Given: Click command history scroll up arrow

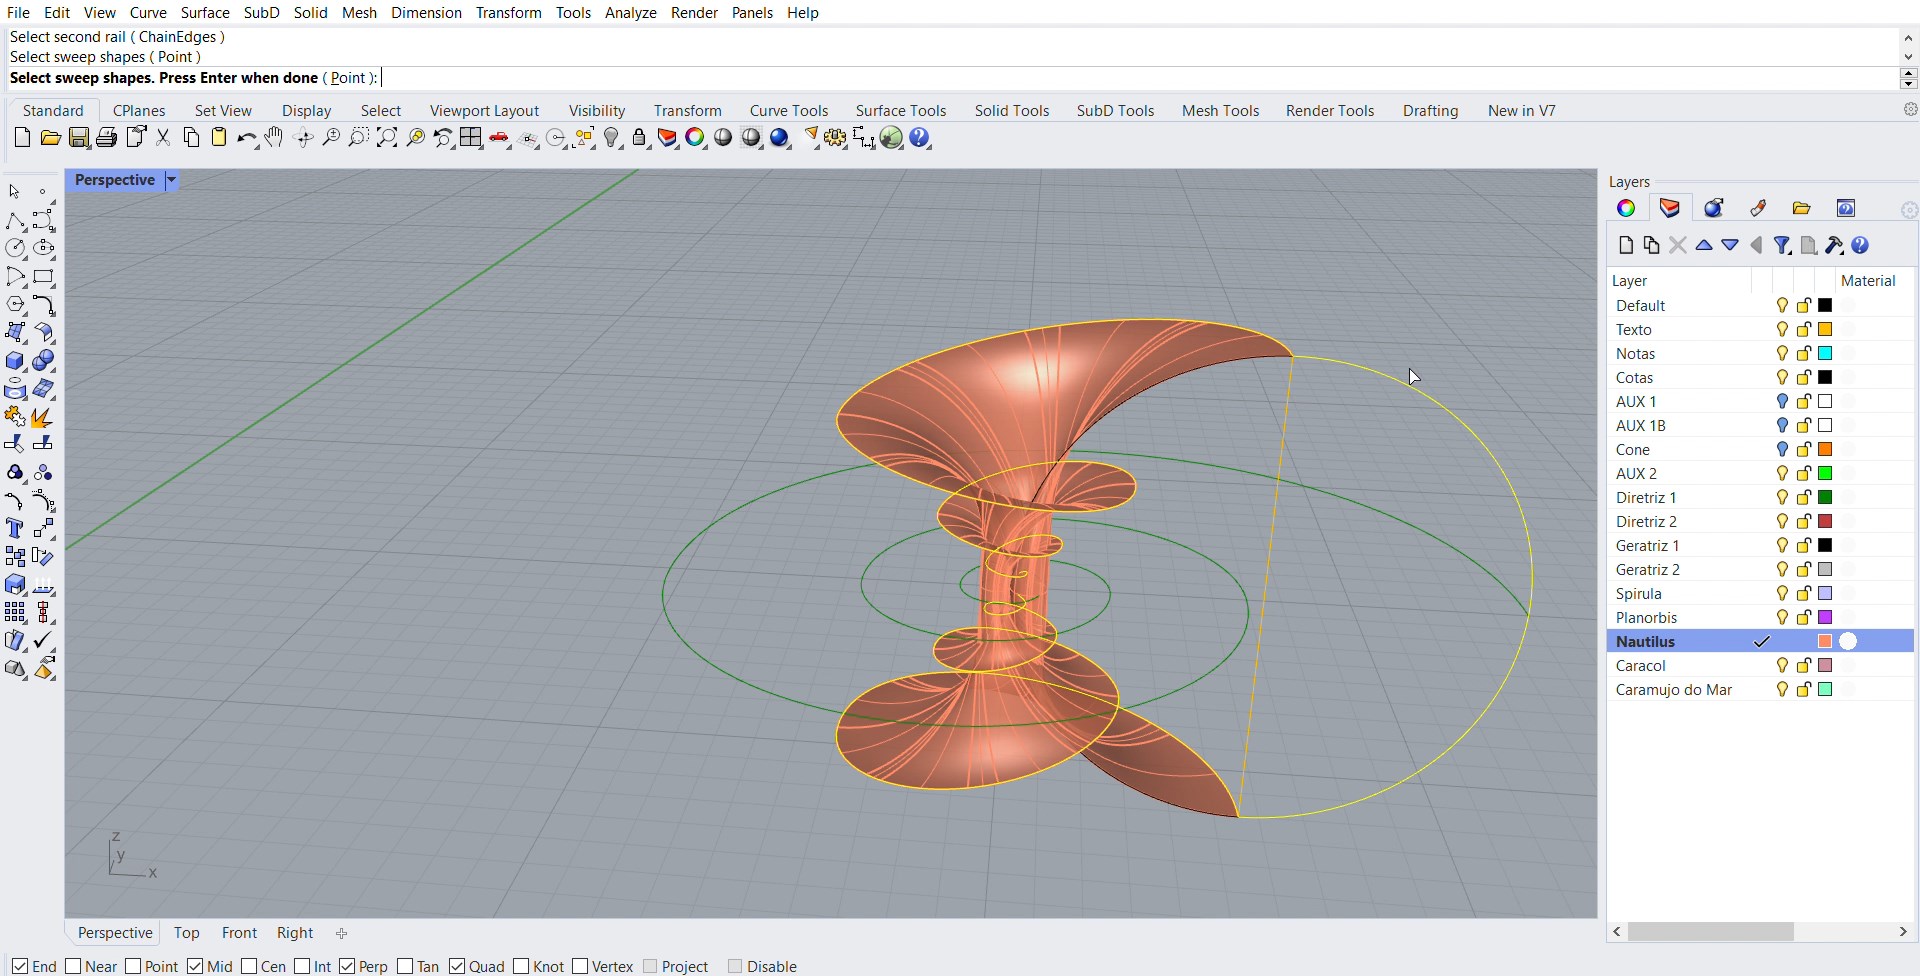Looking at the screenshot, I should pyautogui.click(x=1908, y=38).
